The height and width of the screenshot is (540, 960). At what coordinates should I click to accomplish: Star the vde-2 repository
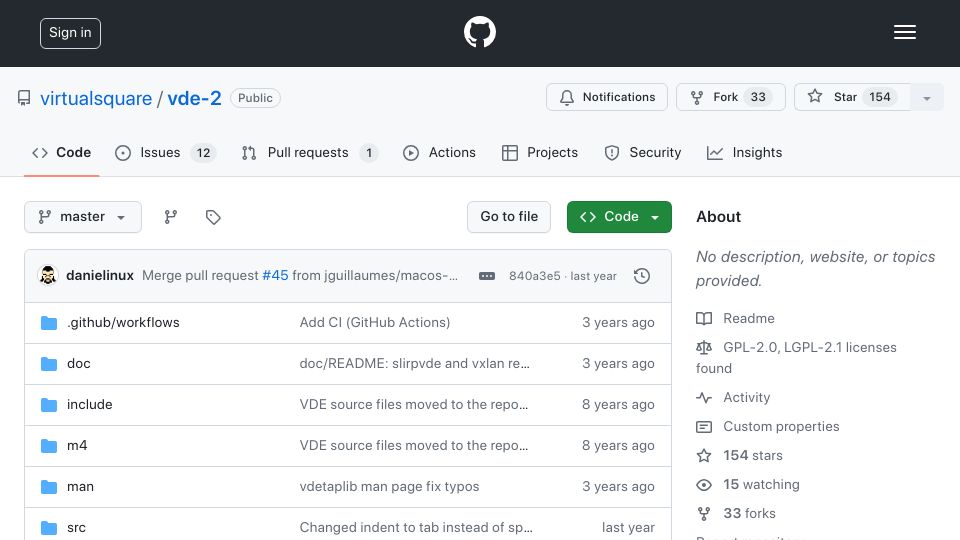(x=852, y=97)
